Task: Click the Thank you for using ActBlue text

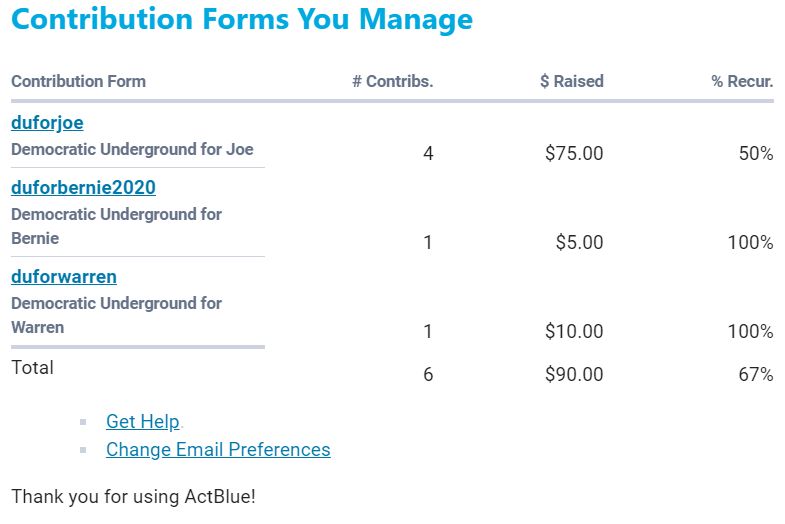Action: tap(133, 496)
